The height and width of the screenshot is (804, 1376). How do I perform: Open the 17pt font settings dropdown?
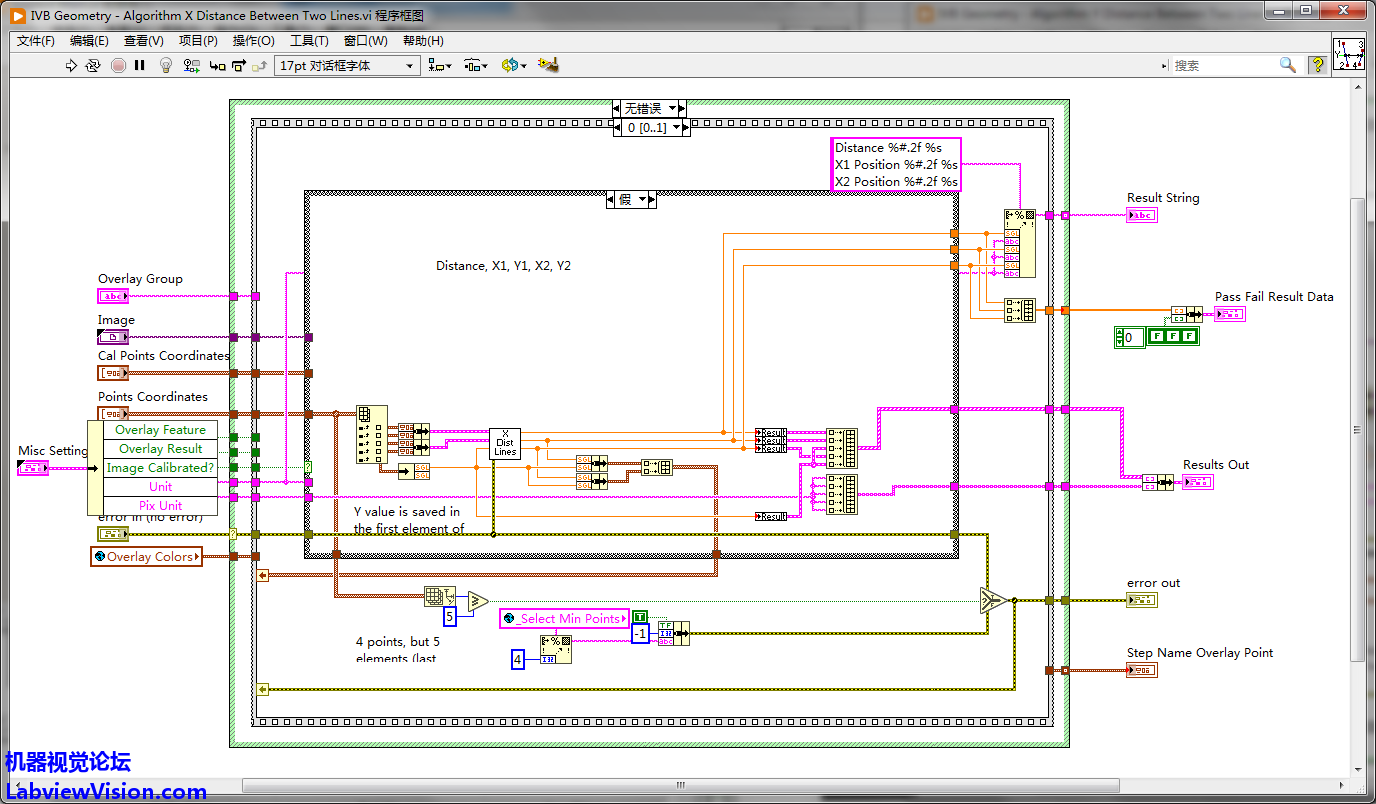[347, 65]
